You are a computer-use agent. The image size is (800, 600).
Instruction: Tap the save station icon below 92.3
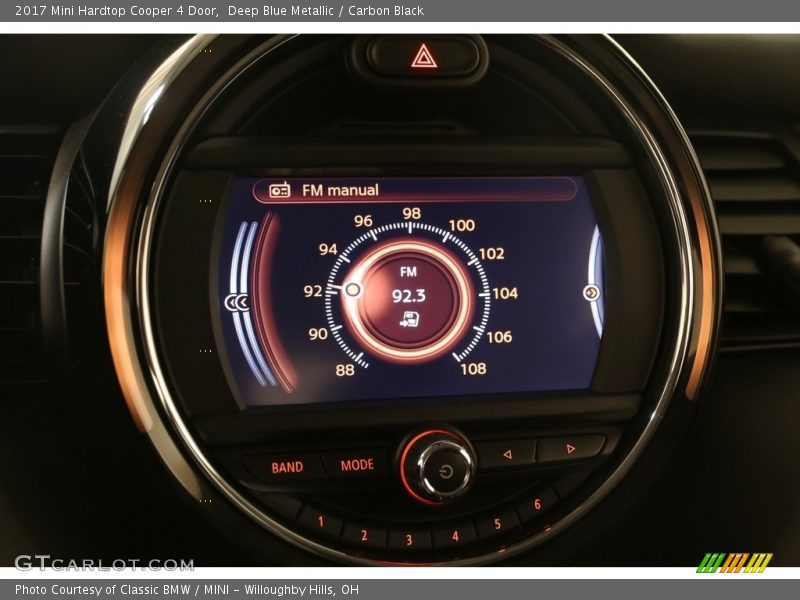(409, 320)
